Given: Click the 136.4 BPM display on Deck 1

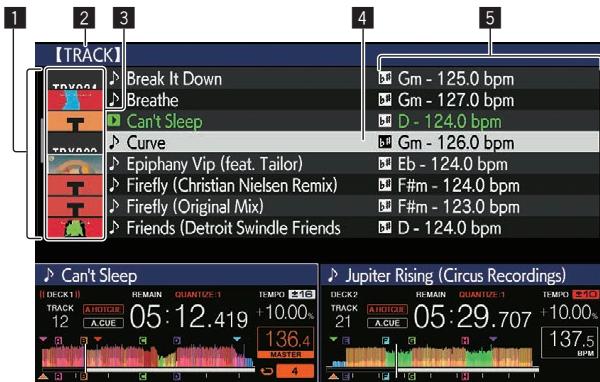Looking at the screenshot, I should point(285,339).
